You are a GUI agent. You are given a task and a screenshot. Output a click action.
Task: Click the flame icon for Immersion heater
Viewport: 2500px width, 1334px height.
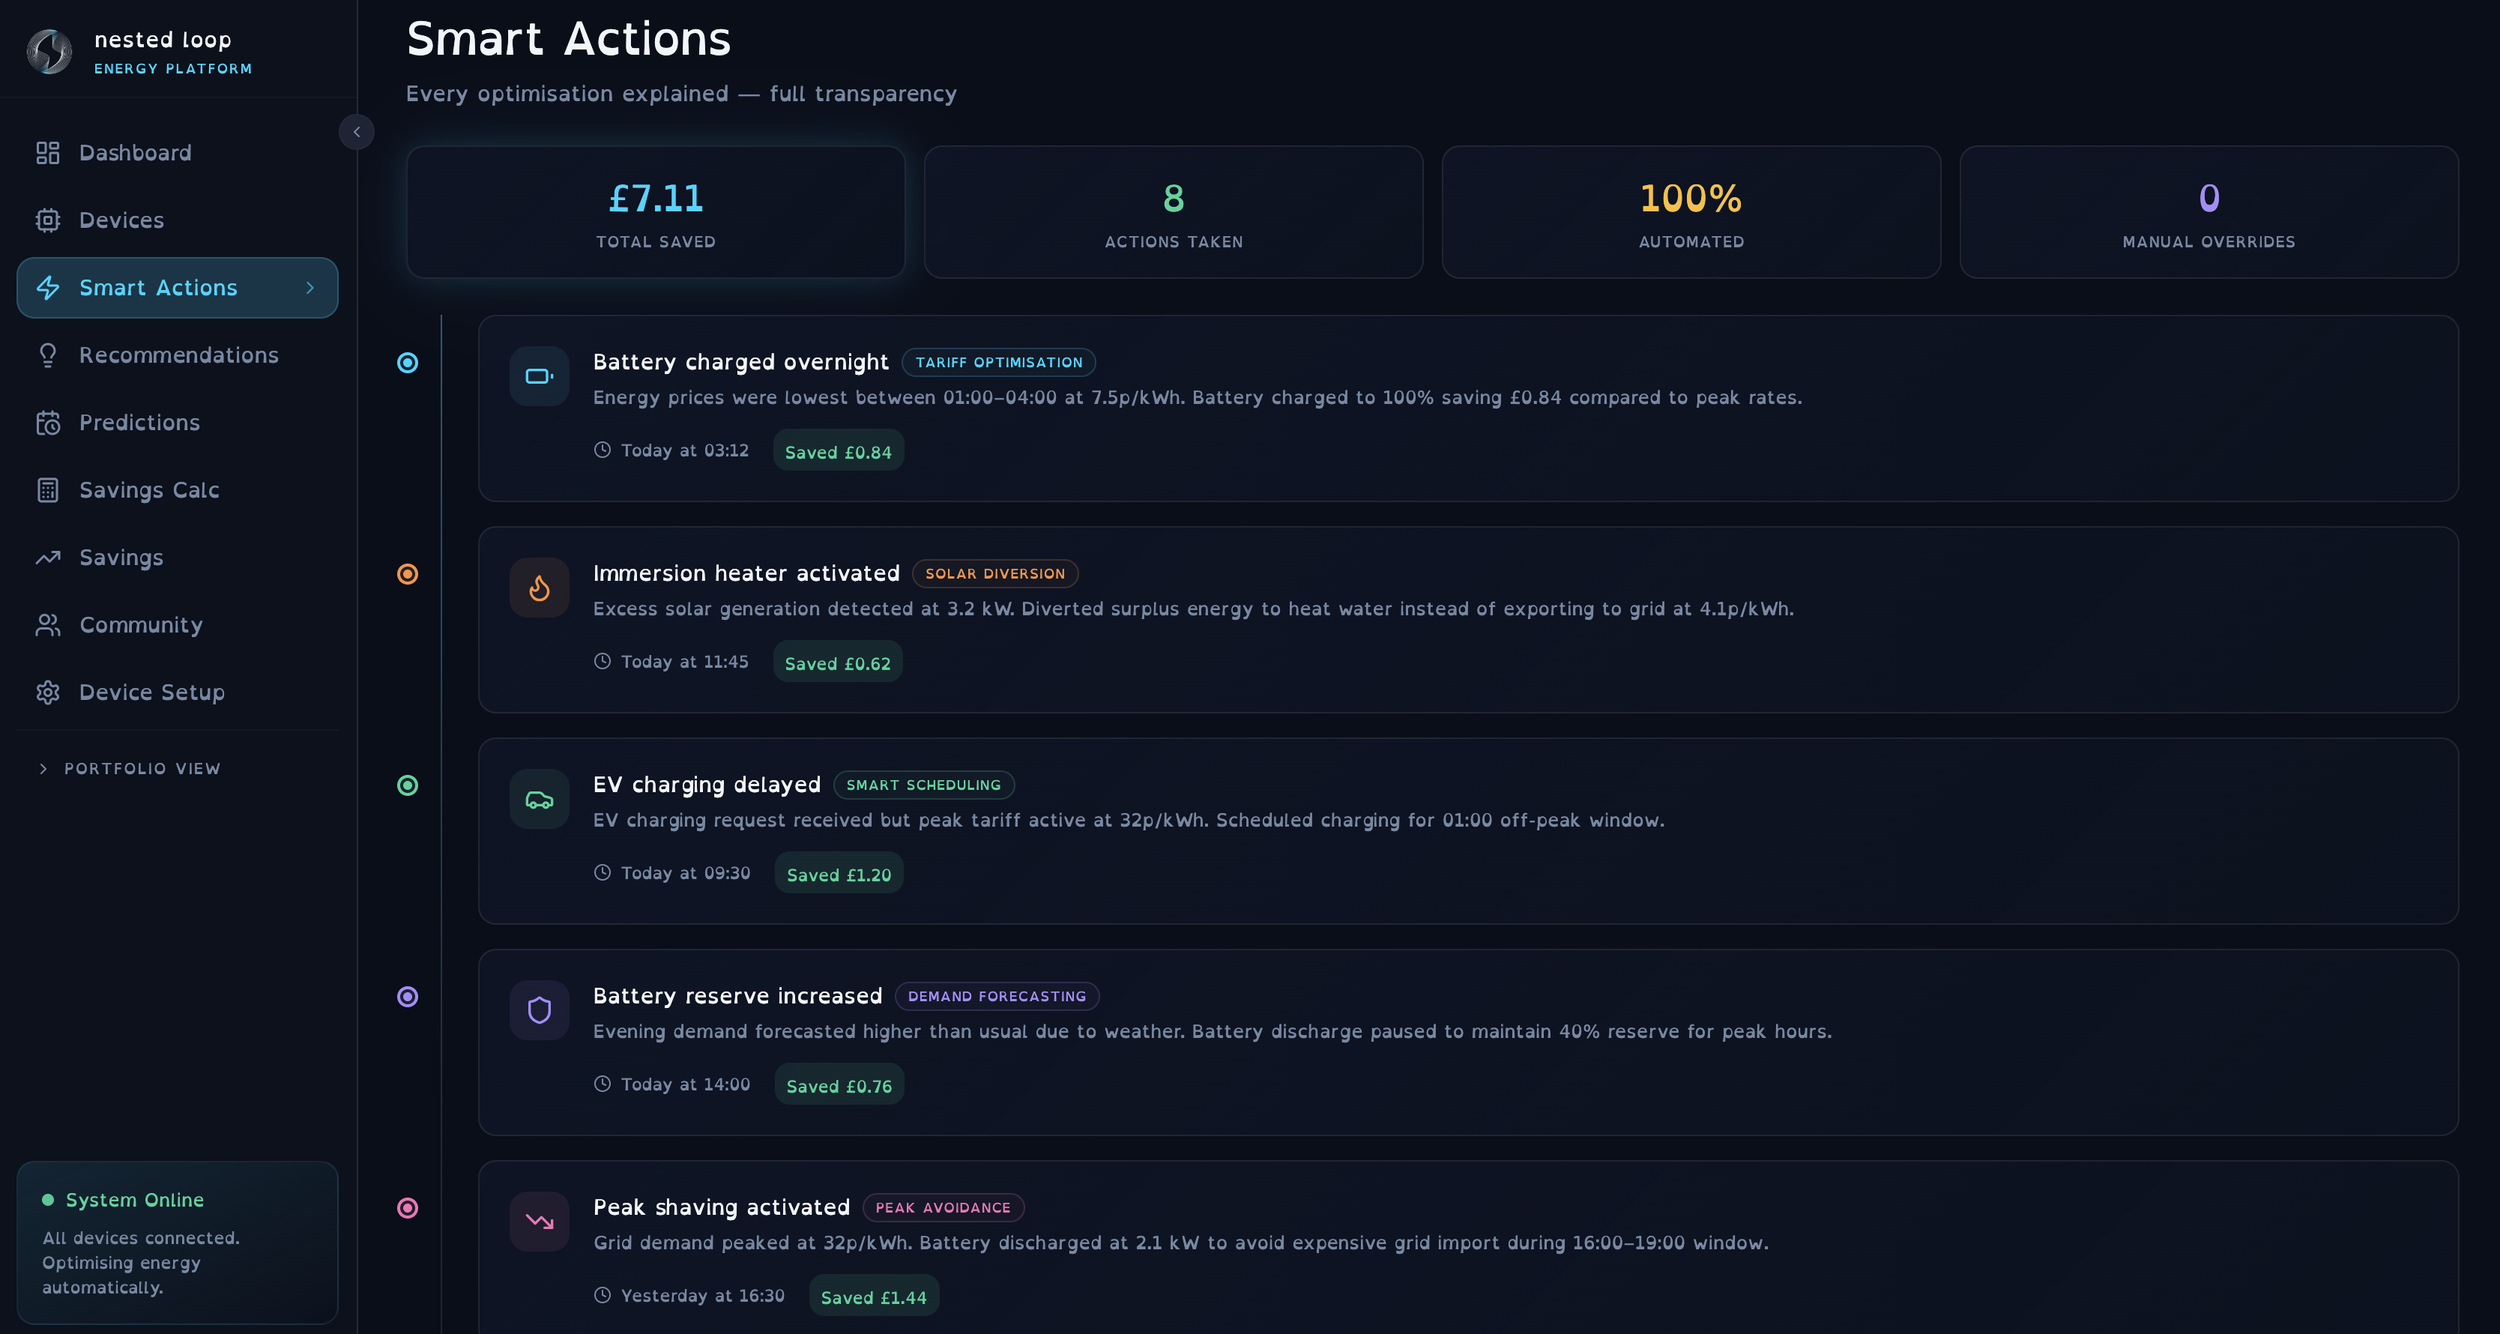pos(539,587)
